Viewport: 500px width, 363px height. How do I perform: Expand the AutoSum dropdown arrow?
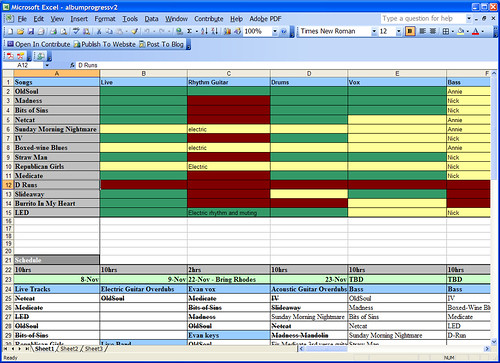(x=197, y=31)
